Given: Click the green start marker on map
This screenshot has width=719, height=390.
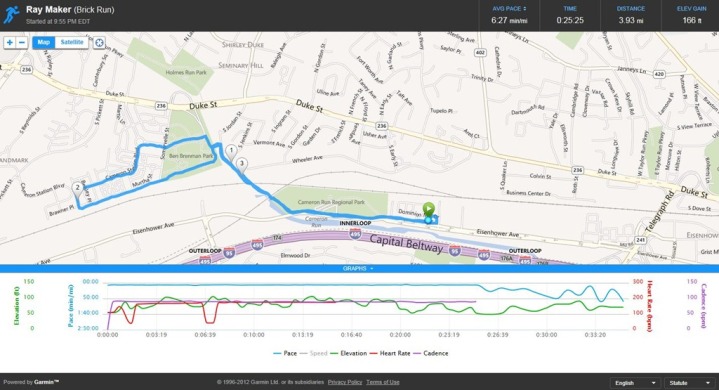Looking at the screenshot, I should (x=428, y=209).
